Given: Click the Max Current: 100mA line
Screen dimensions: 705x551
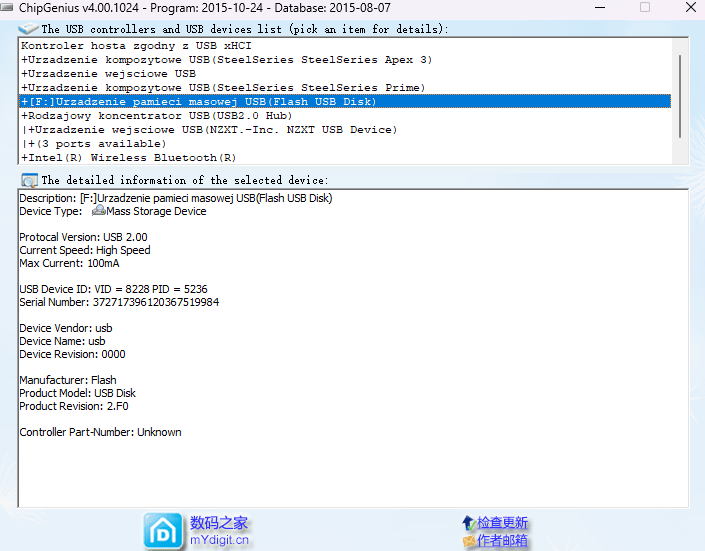Looking at the screenshot, I should 69,263.
